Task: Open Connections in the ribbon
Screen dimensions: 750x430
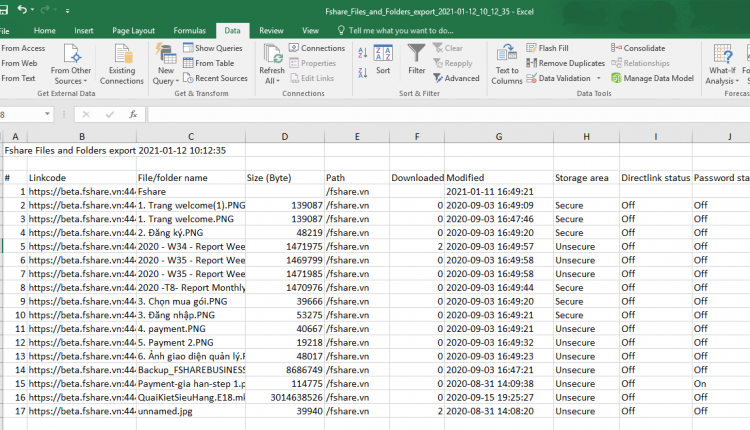Action: coord(317,48)
